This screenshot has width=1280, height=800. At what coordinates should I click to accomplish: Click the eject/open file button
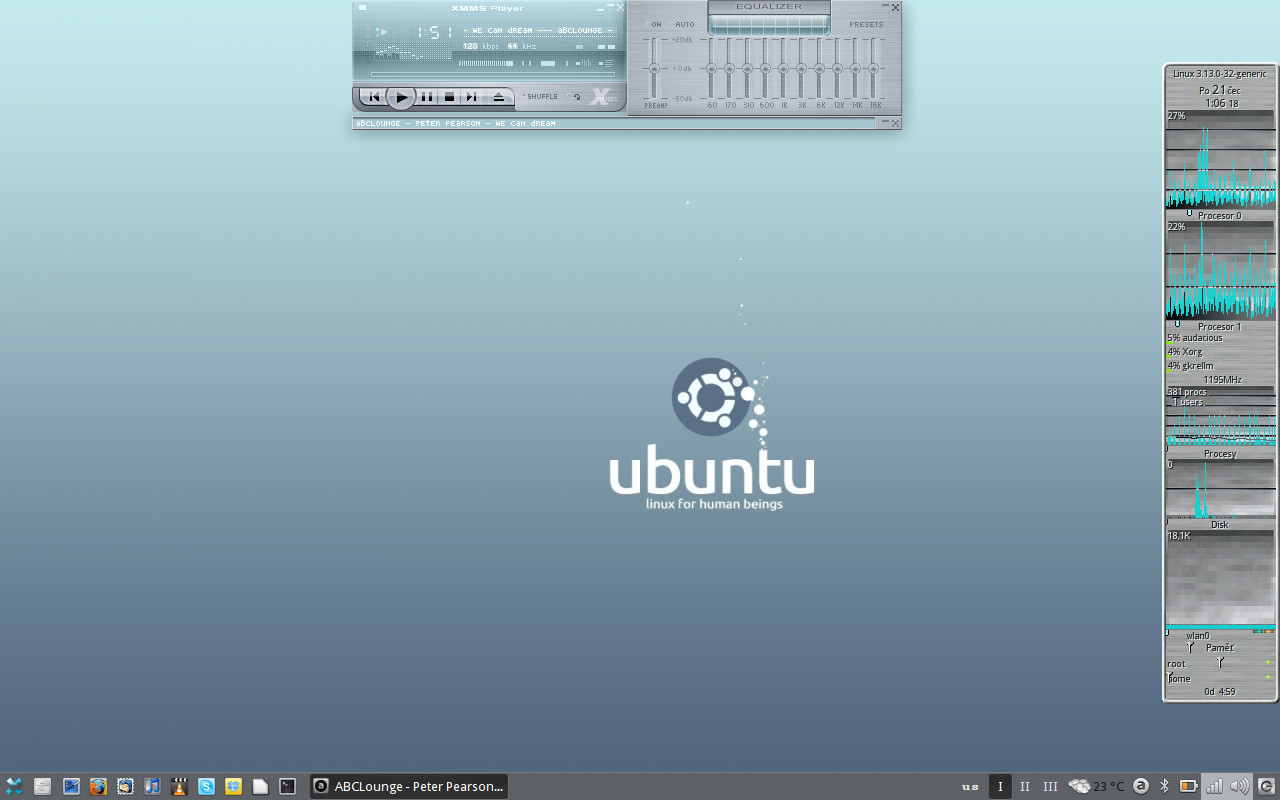[499, 97]
